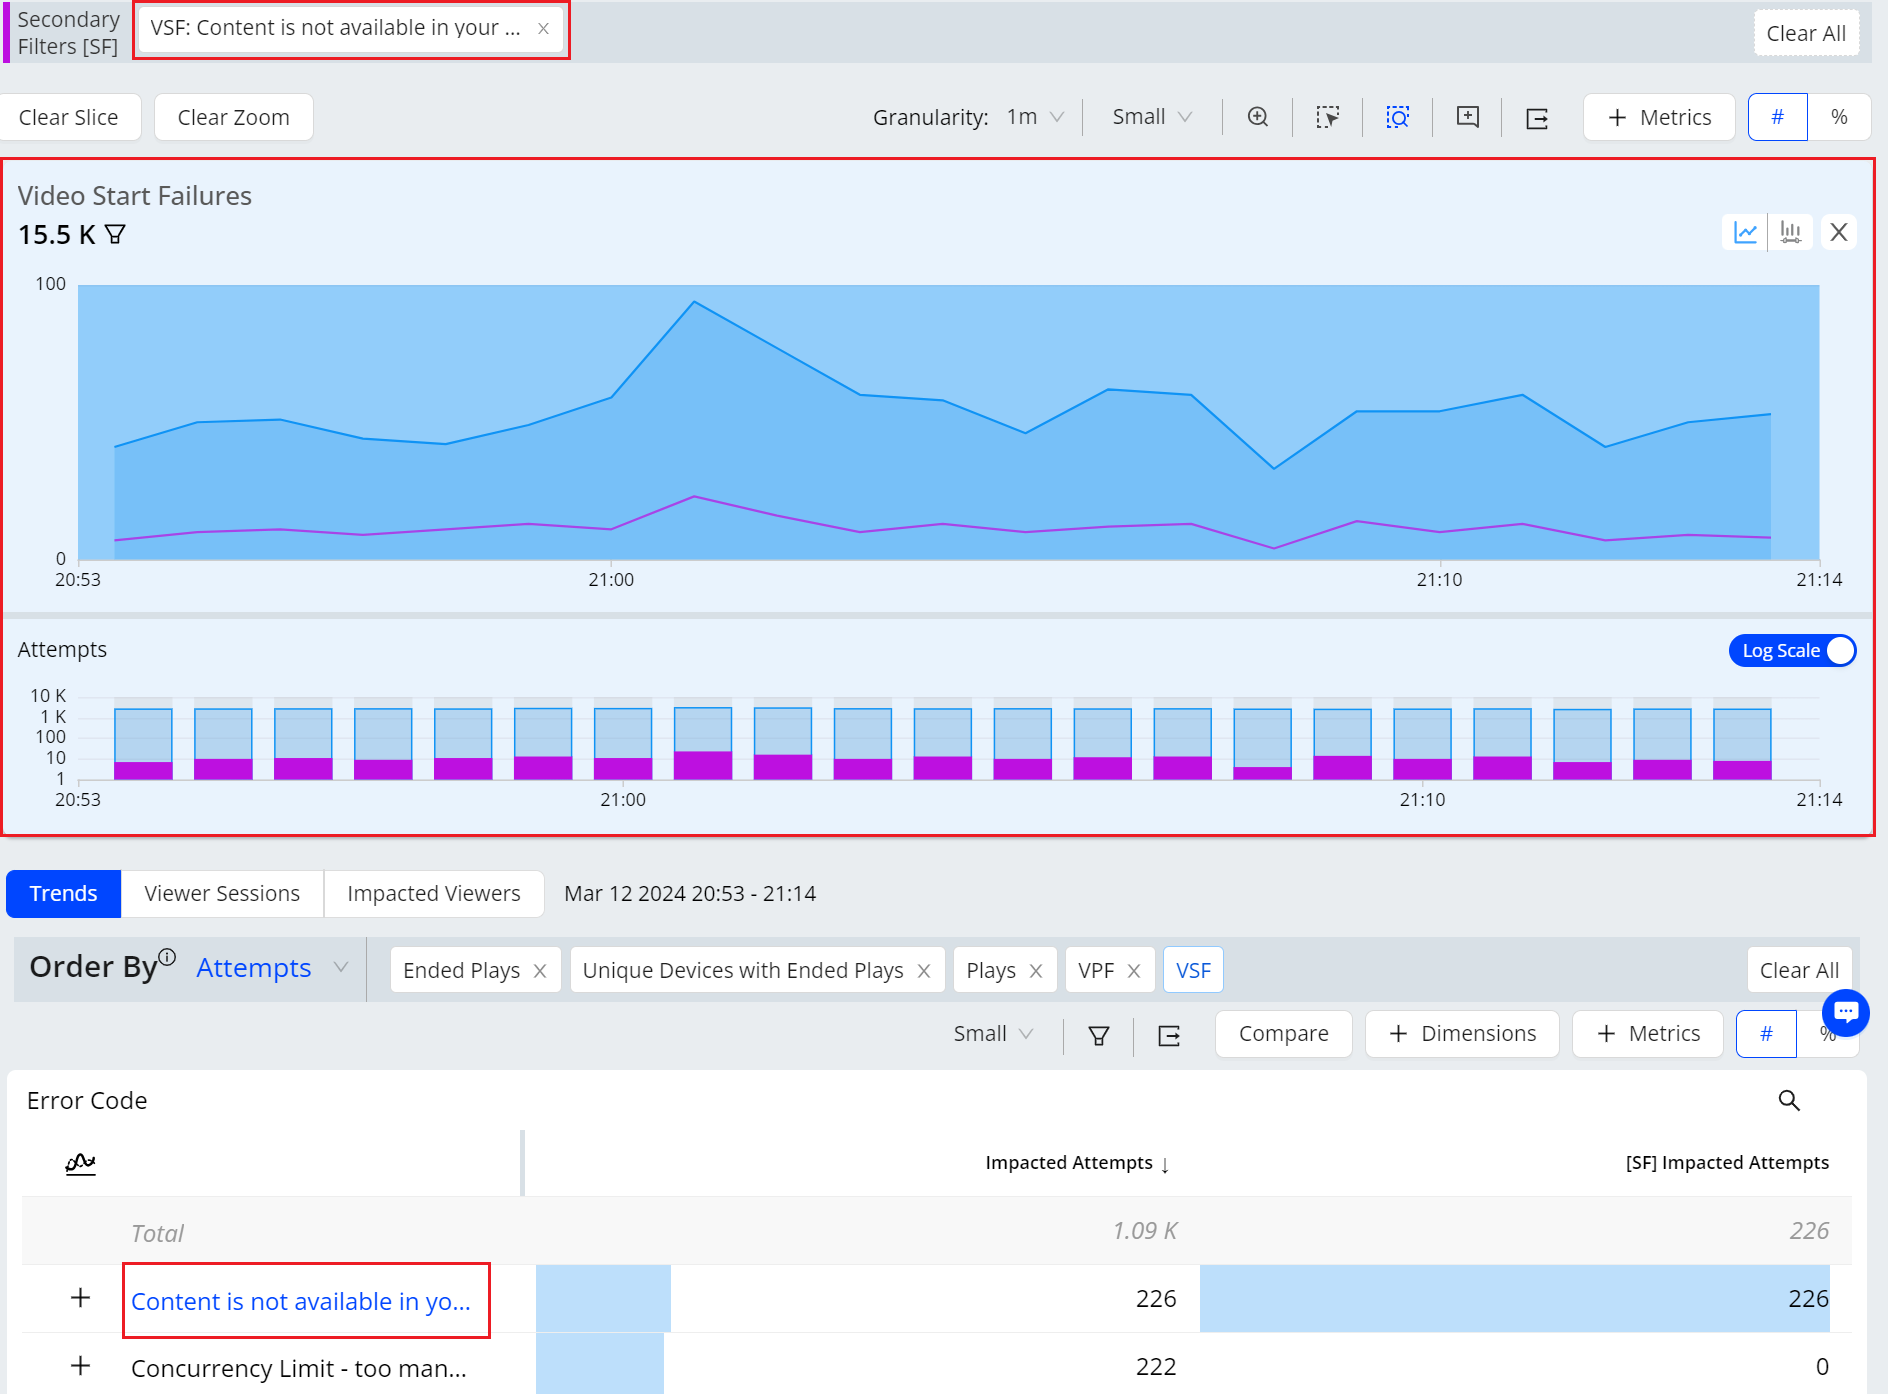The height and width of the screenshot is (1394, 1888).
Task: Click the Concurrency Limit error code text
Action: coord(299,1368)
